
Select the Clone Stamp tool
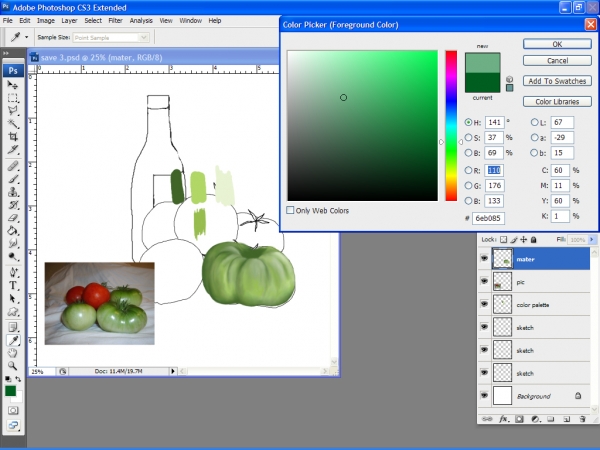click(x=13, y=192)
